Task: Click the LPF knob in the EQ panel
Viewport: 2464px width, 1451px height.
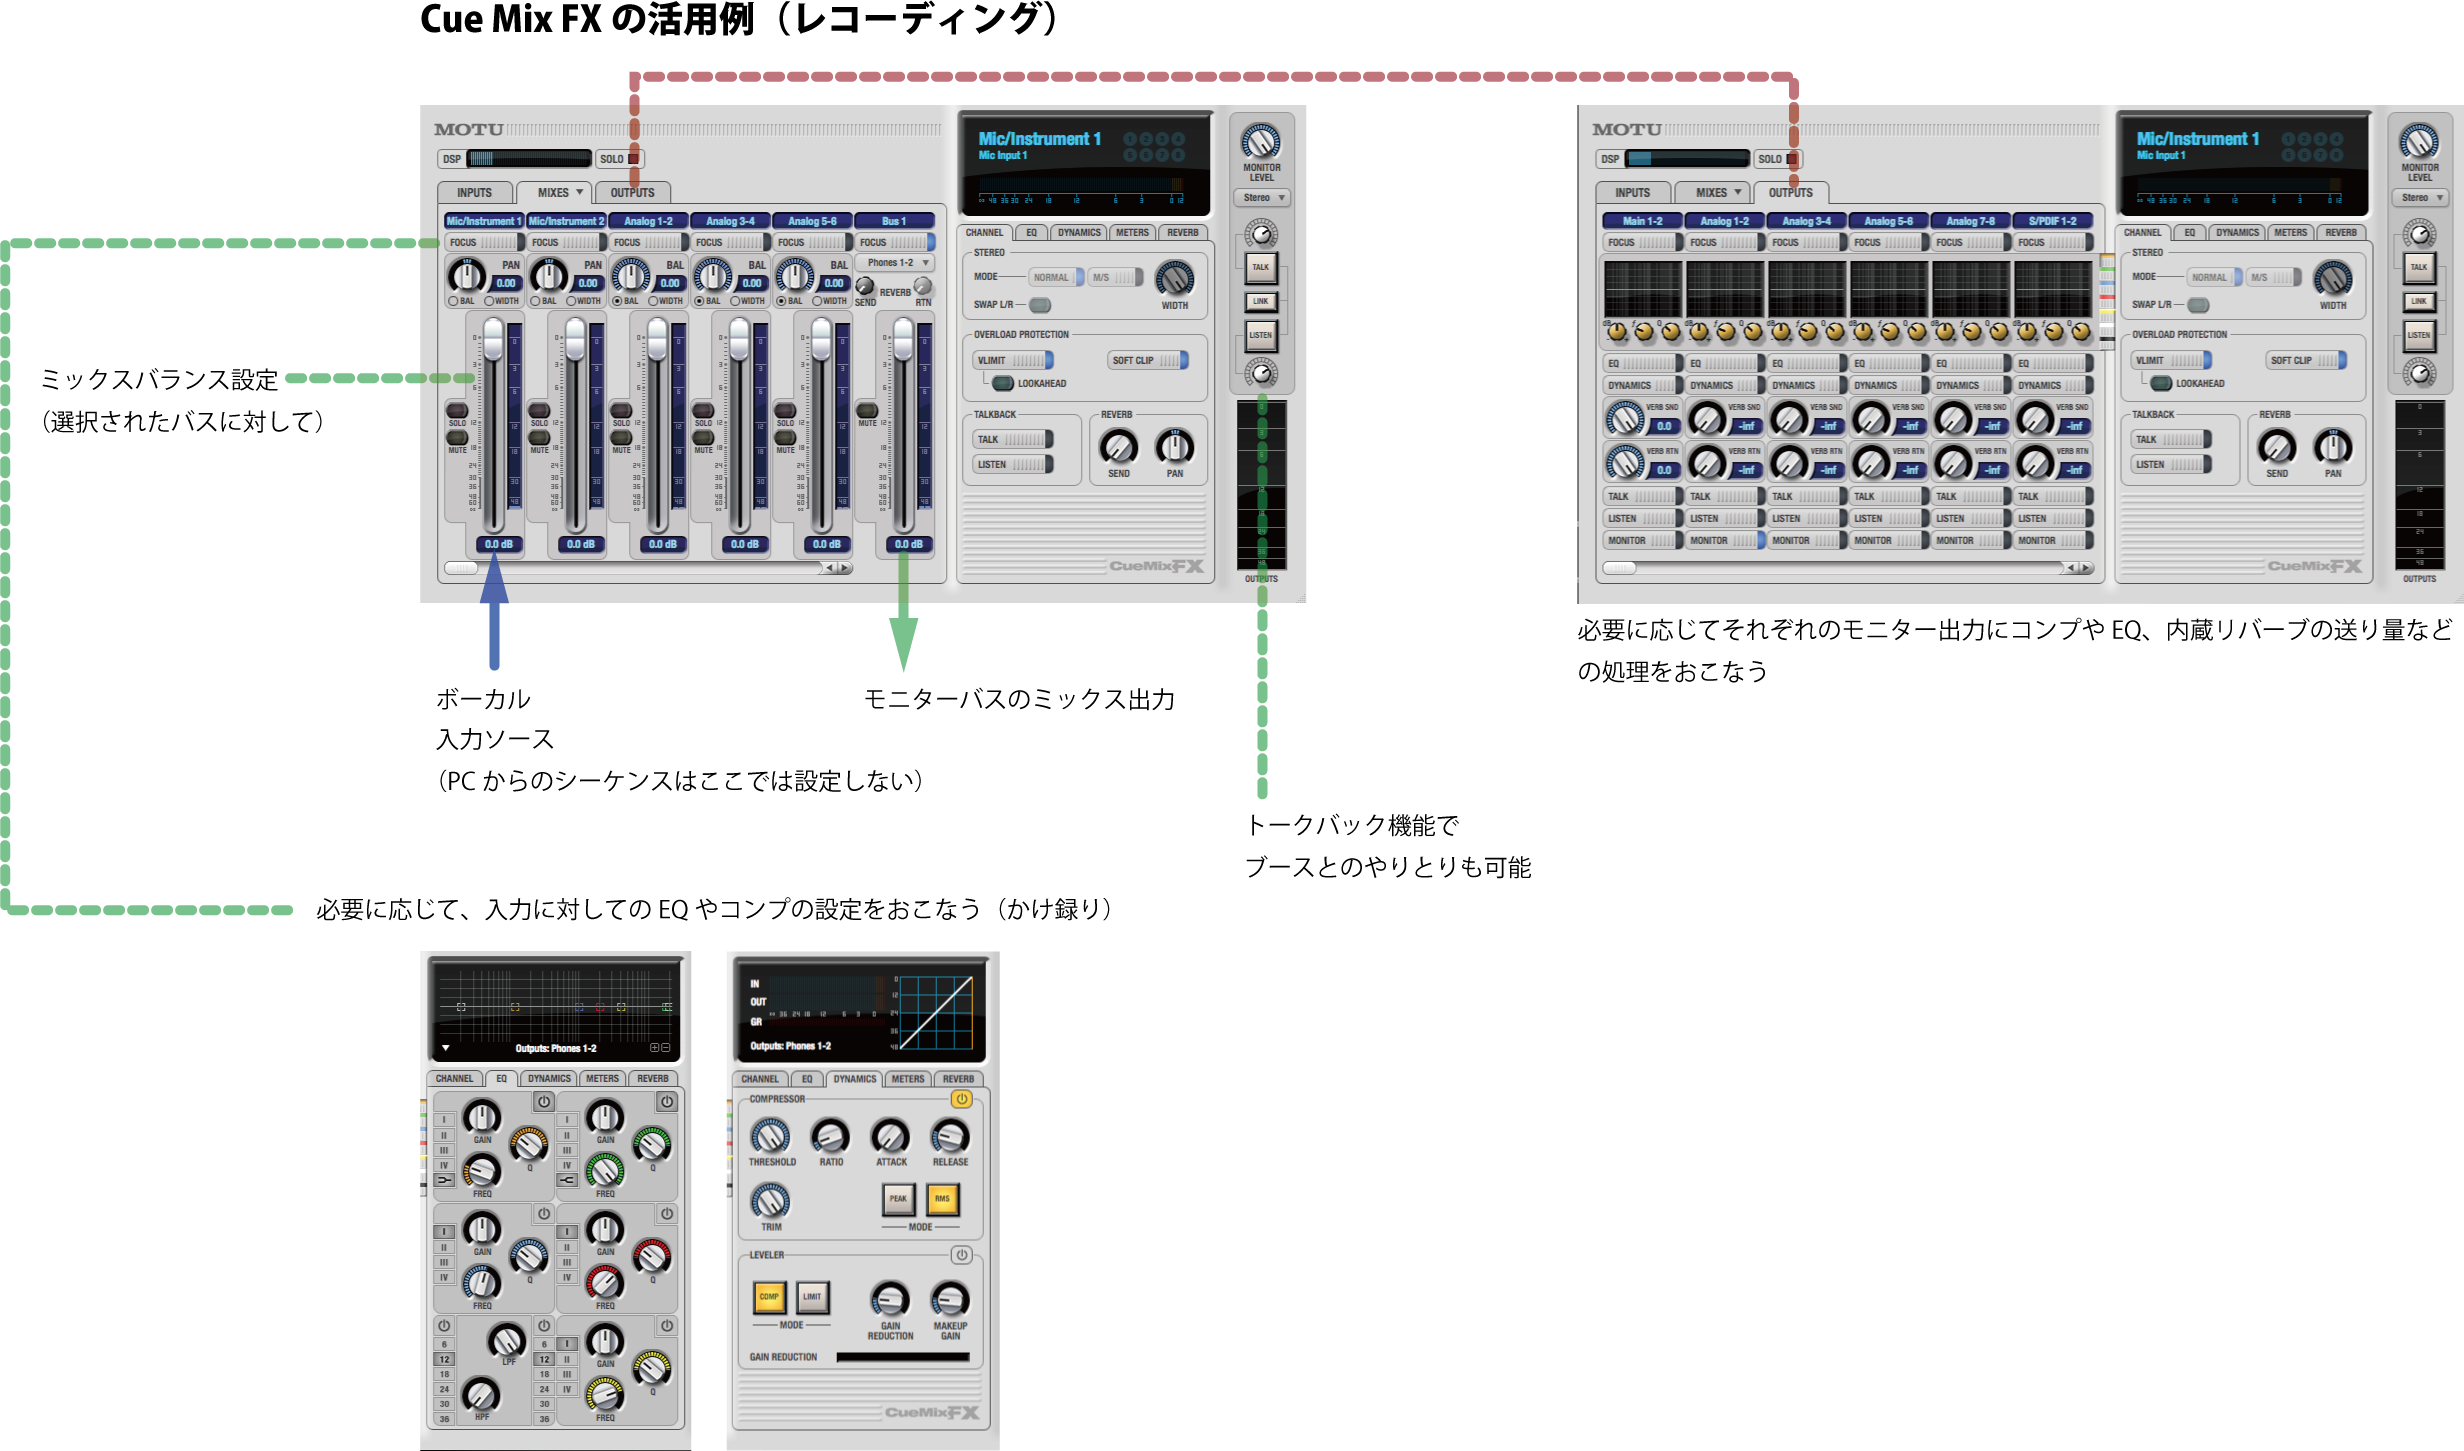Action: [x=507, y=1340]
